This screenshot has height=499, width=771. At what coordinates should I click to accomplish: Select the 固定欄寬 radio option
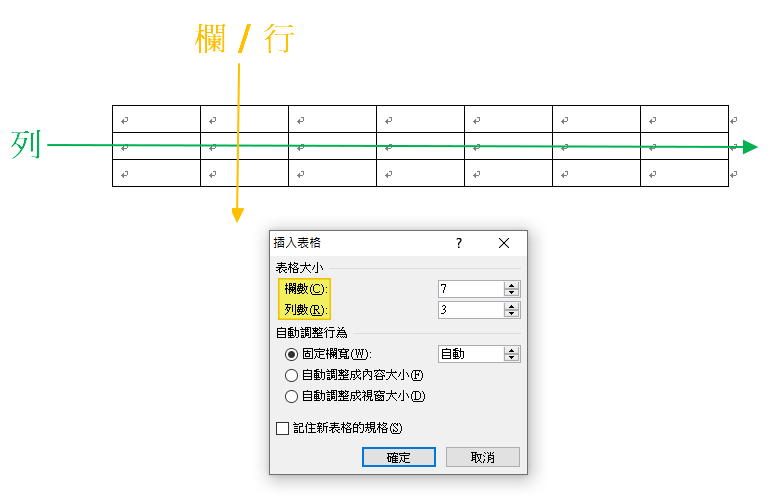[291, 354]
